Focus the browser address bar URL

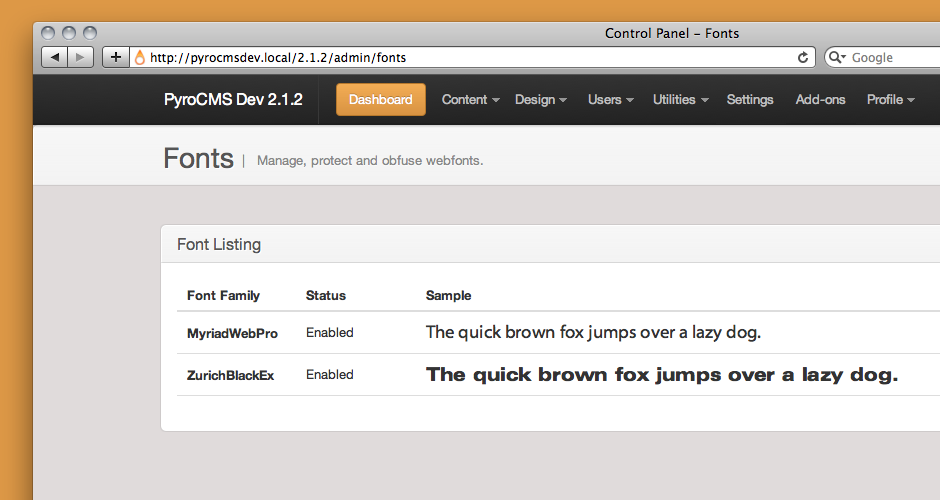472,58
